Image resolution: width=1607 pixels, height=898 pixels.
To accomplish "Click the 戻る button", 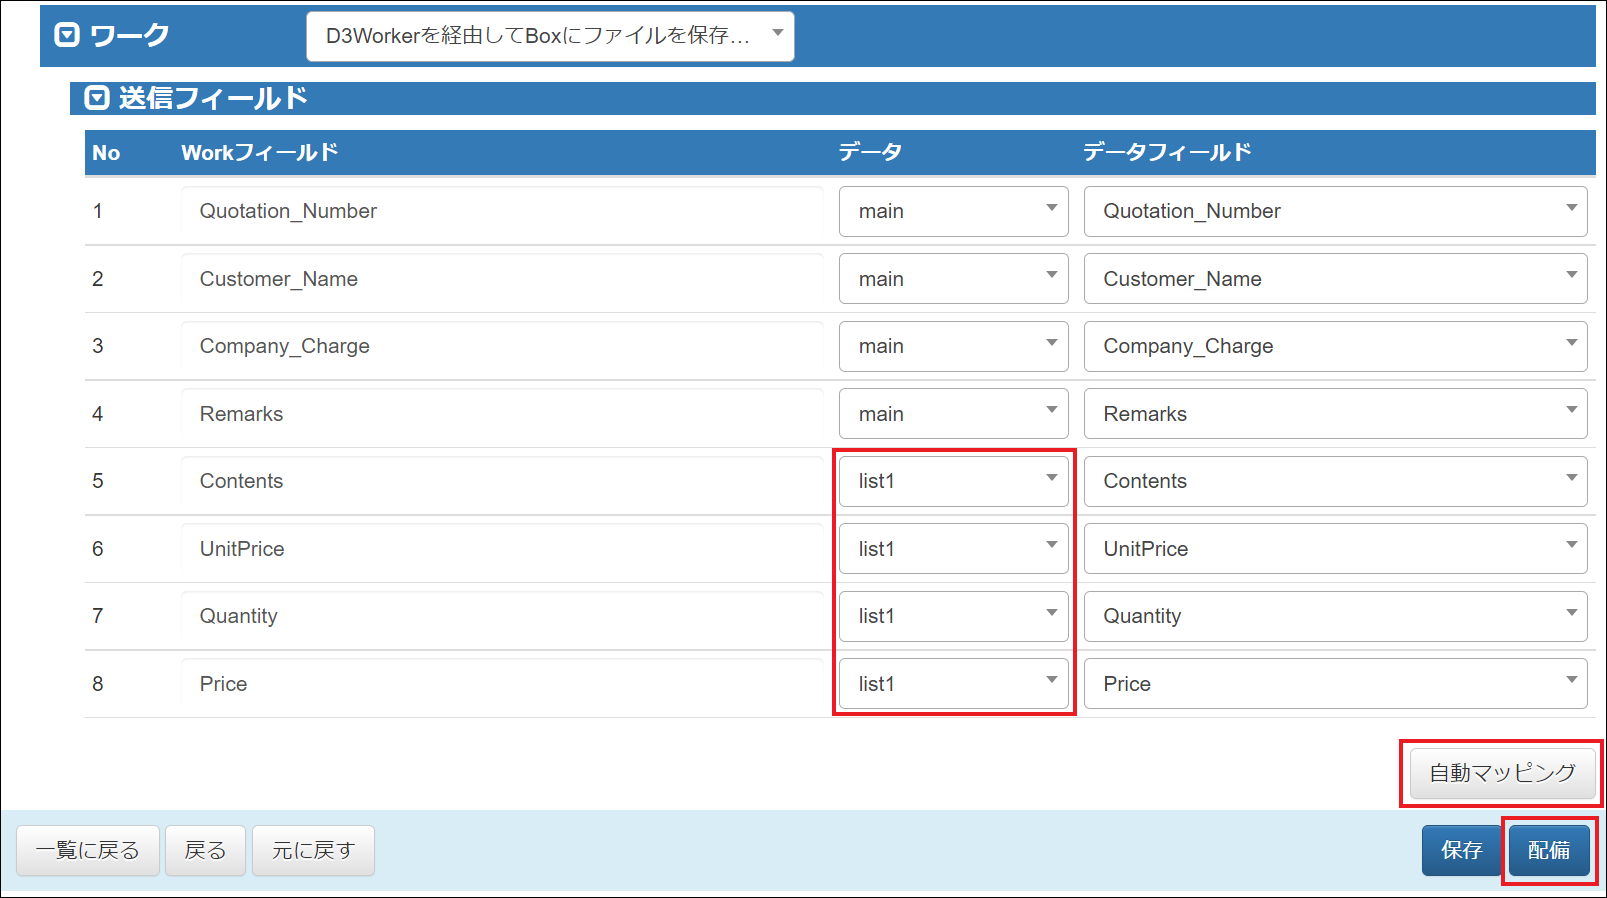I will [205, 850].
